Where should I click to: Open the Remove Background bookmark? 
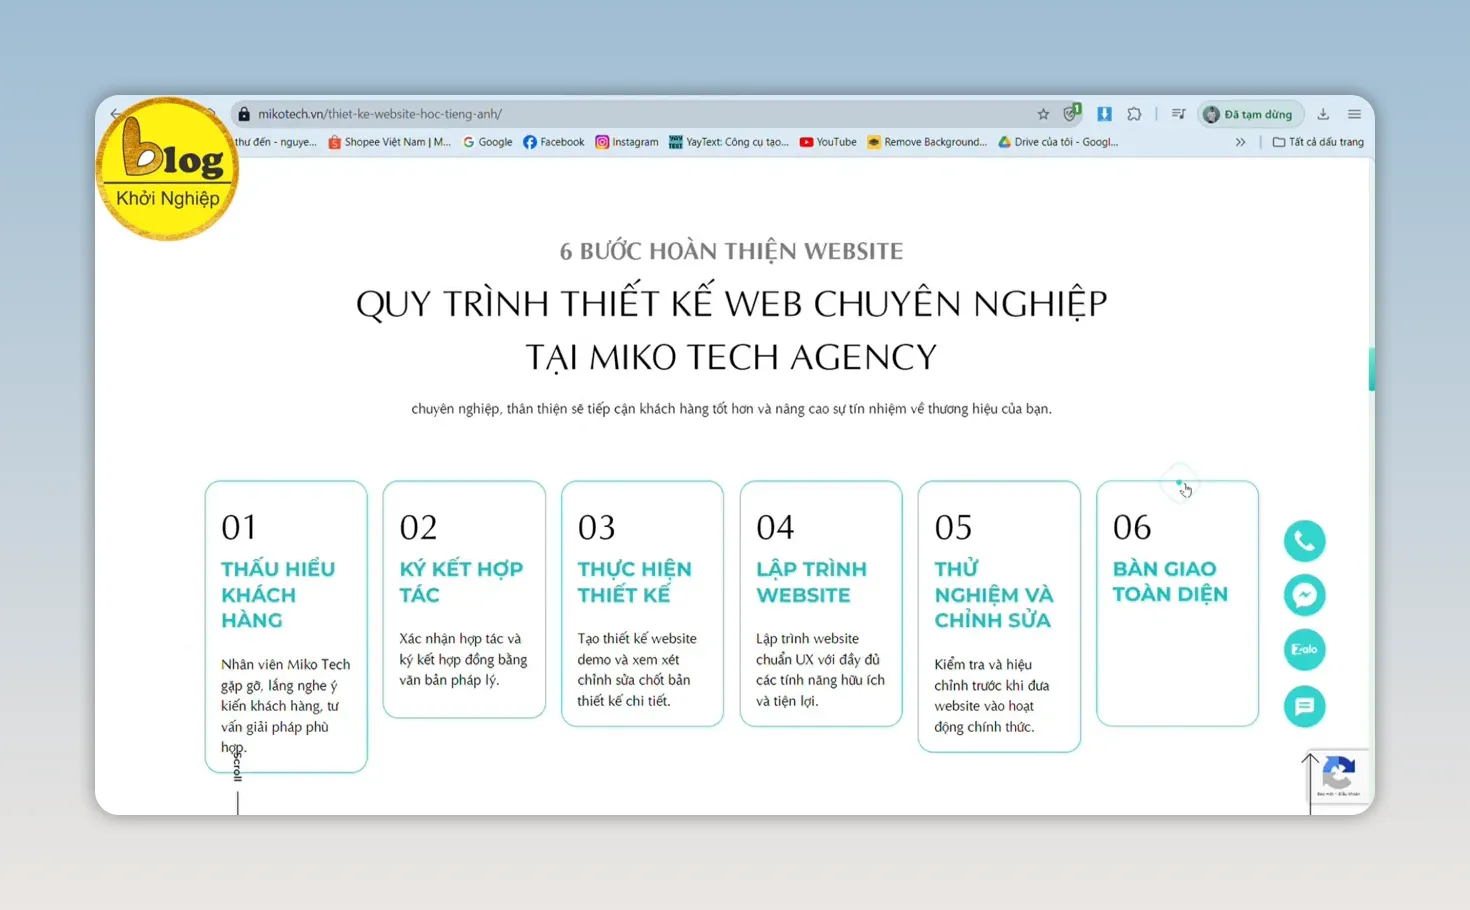927,142
